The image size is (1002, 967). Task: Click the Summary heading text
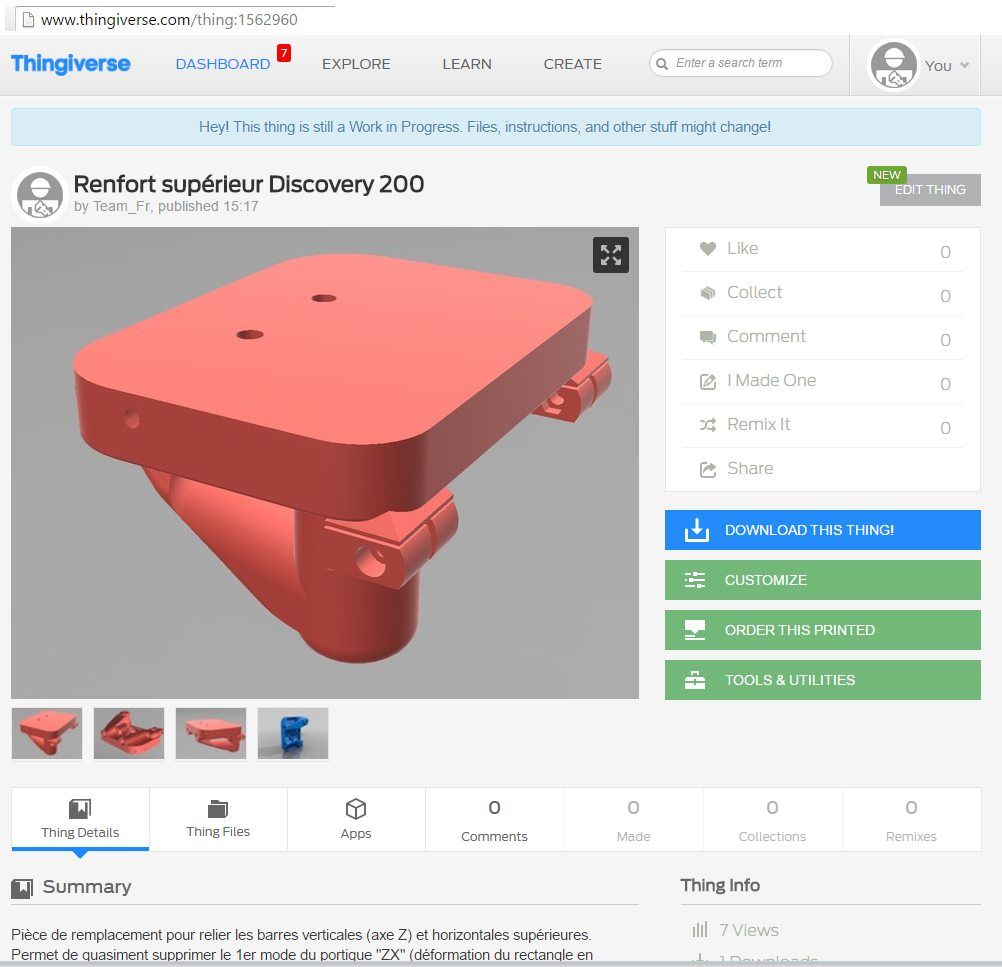[x=87, y=887]
